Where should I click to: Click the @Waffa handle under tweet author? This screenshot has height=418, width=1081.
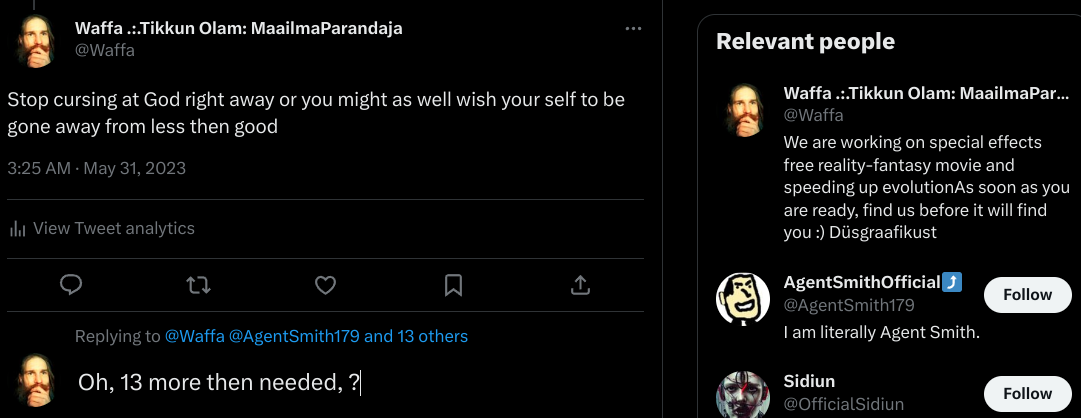click(x=105, y=50)
